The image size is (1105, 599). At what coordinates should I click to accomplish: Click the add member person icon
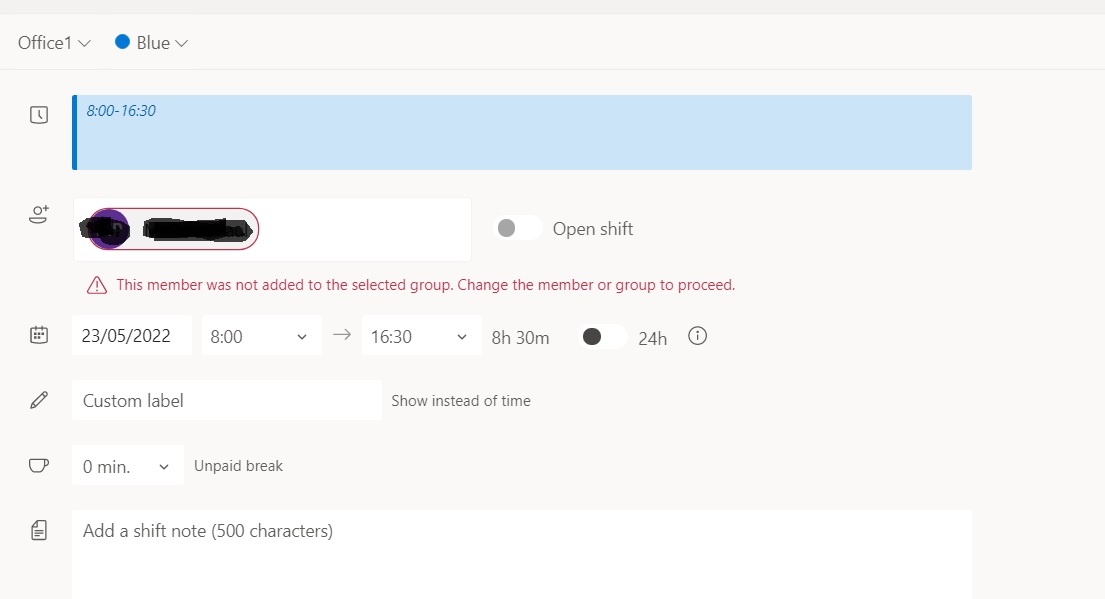[x=39, y=214]
